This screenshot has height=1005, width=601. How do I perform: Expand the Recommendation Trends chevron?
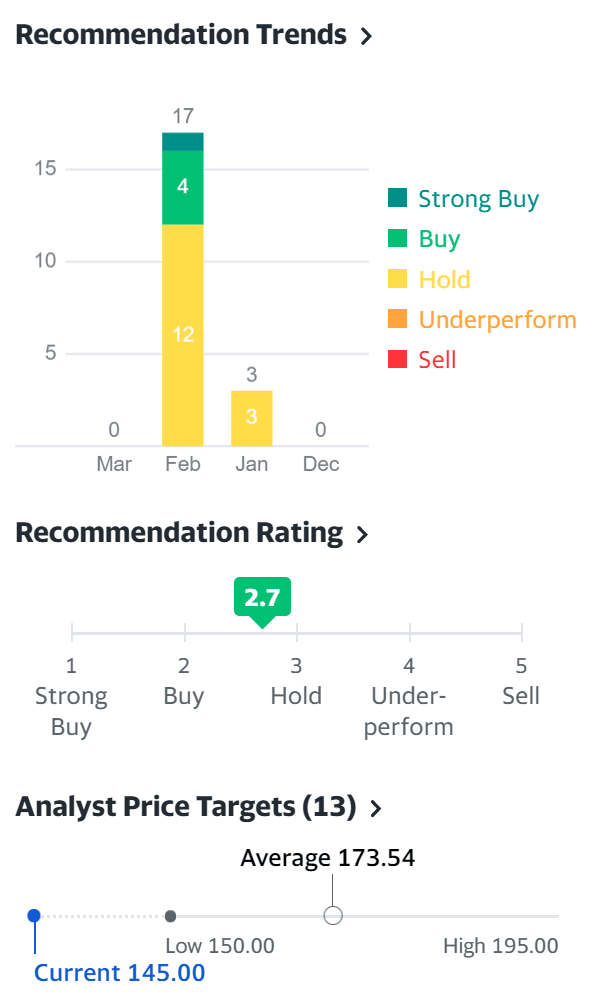pos(366,37)
